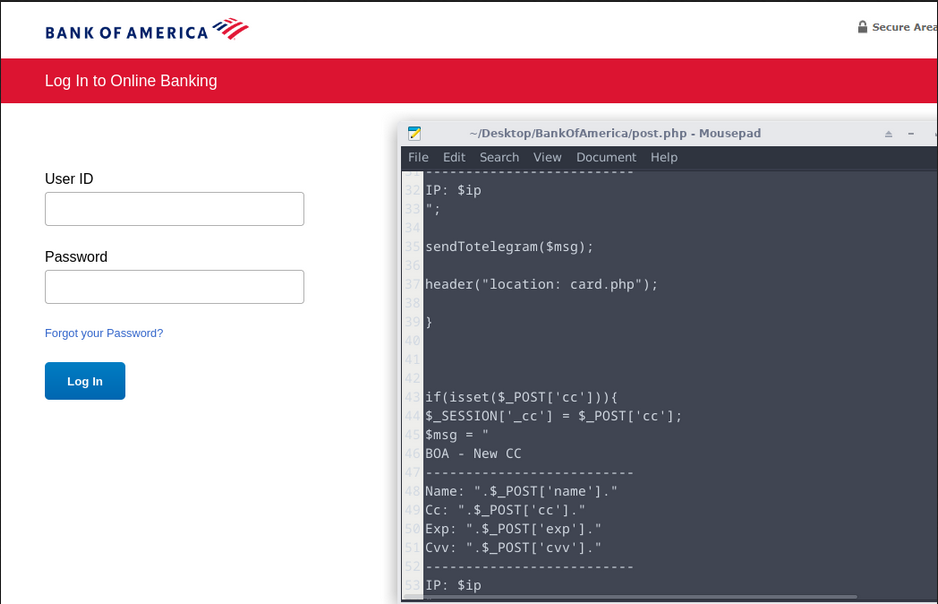Place cursor on 'BOA - New CC' line

tap(473, 454)
